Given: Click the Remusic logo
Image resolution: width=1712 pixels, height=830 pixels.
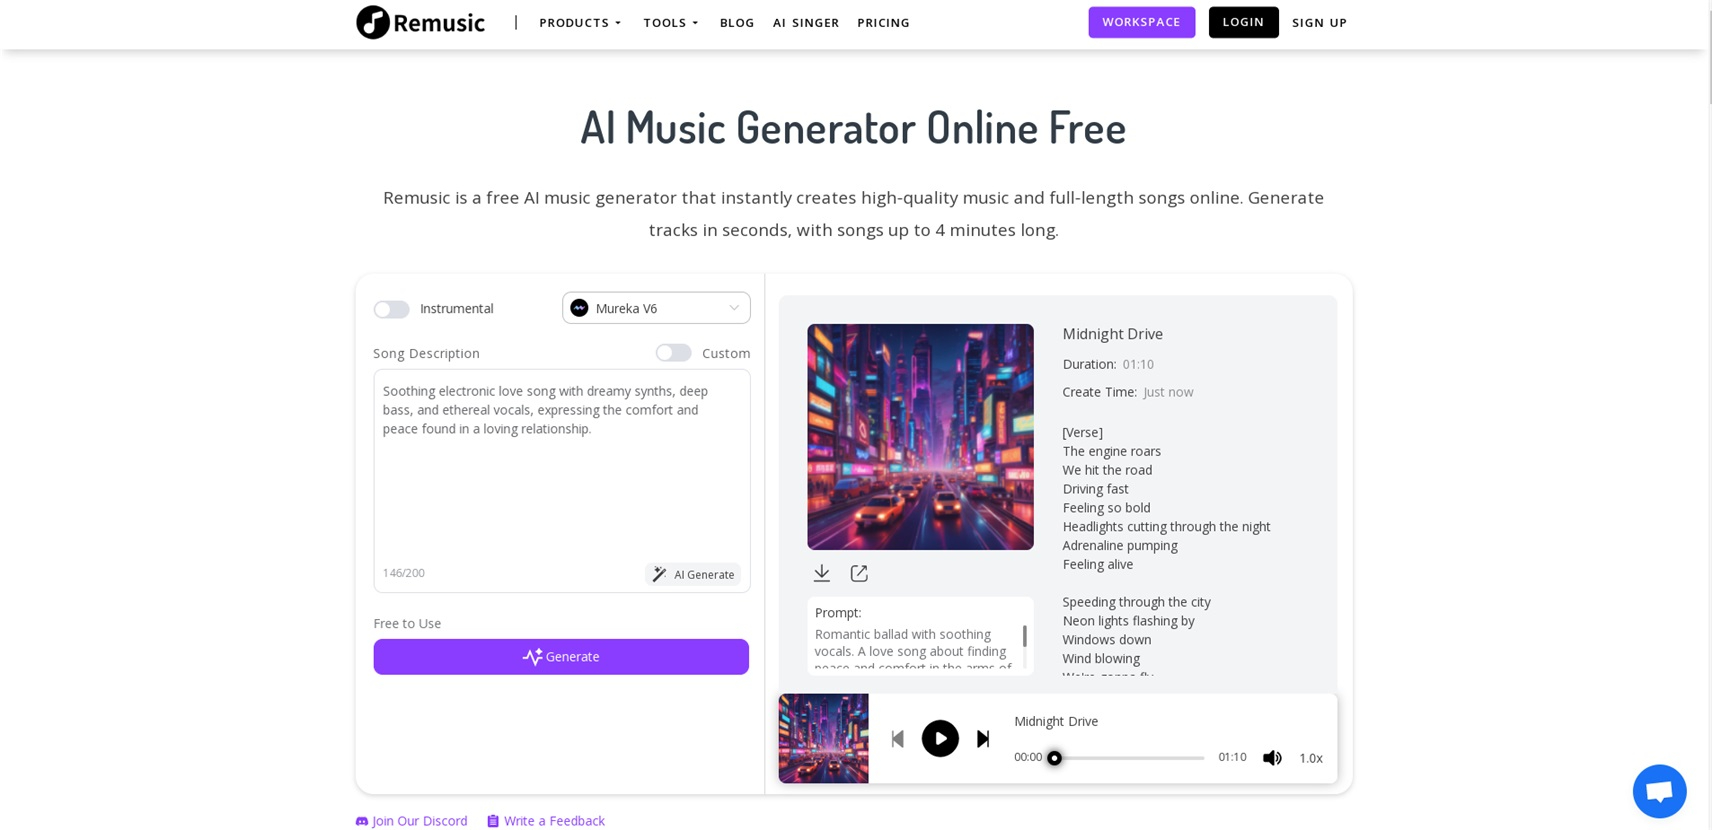Looking at the screenshot, I should [x=420, y=22].
